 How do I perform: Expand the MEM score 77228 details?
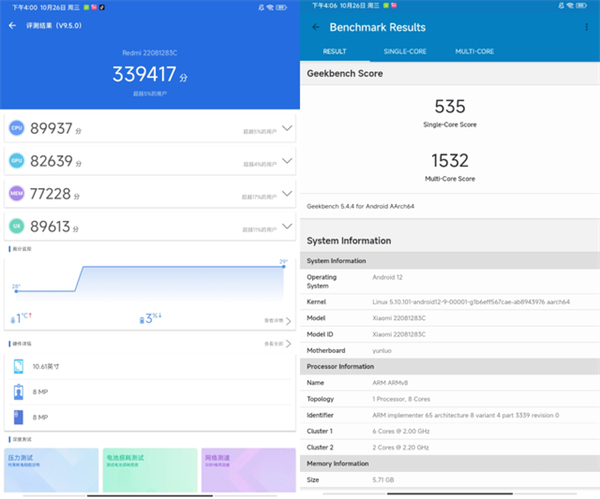click(287, 194)
